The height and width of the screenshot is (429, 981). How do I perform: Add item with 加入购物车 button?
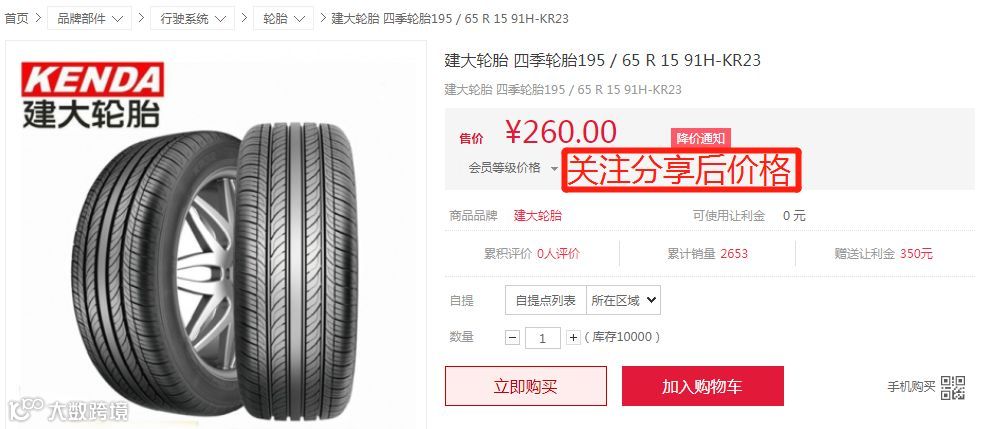[x=703, y=386]
